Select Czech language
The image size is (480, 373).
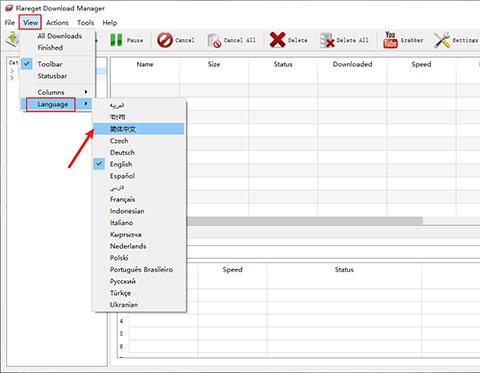[x=139, y=141]
